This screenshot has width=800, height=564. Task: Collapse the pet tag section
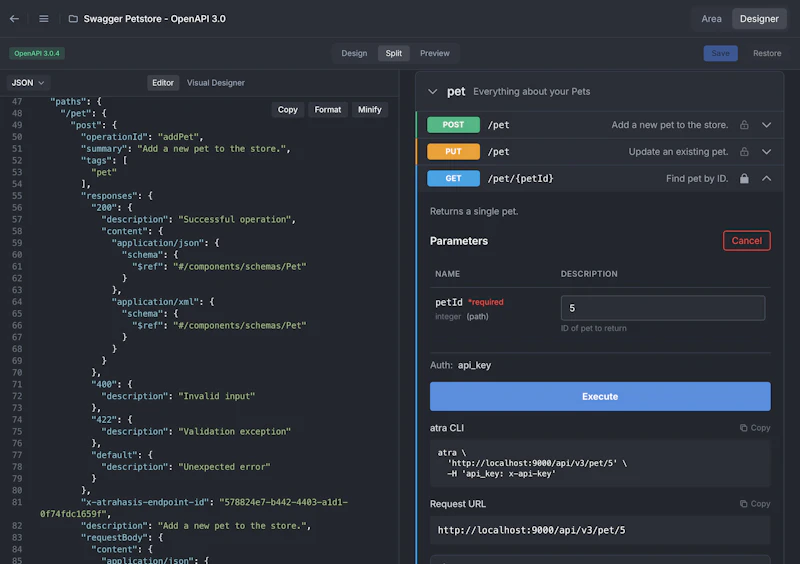pyautogui.click(x=433, y=92)
